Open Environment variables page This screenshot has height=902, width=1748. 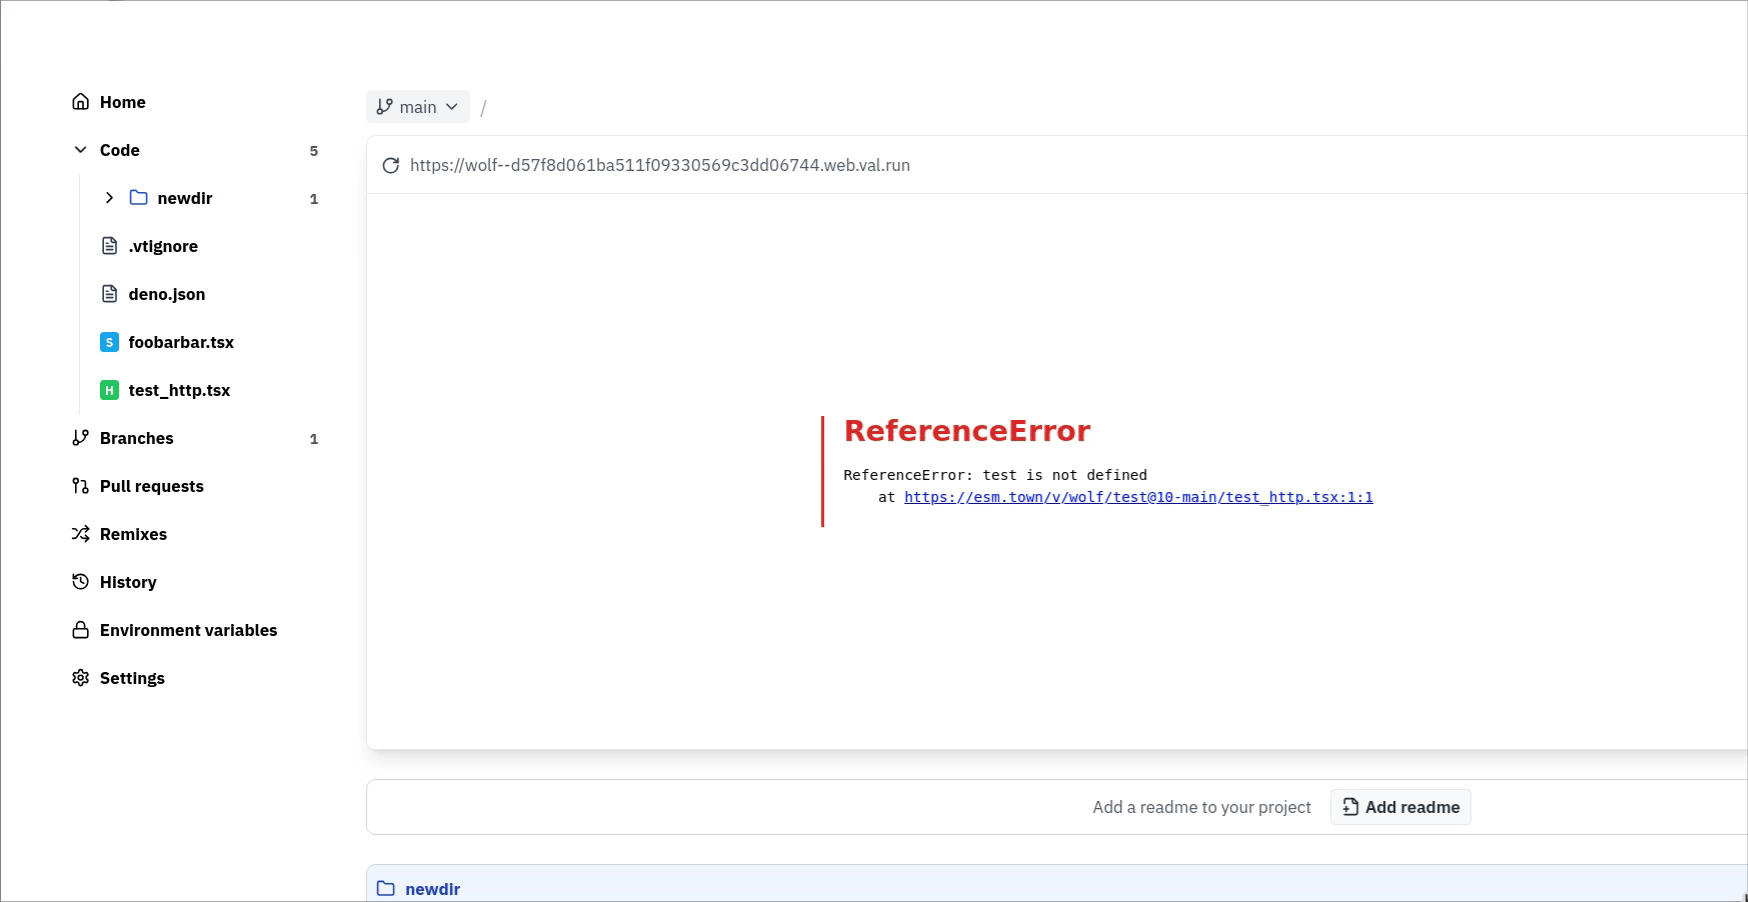(x=189, y=630)
